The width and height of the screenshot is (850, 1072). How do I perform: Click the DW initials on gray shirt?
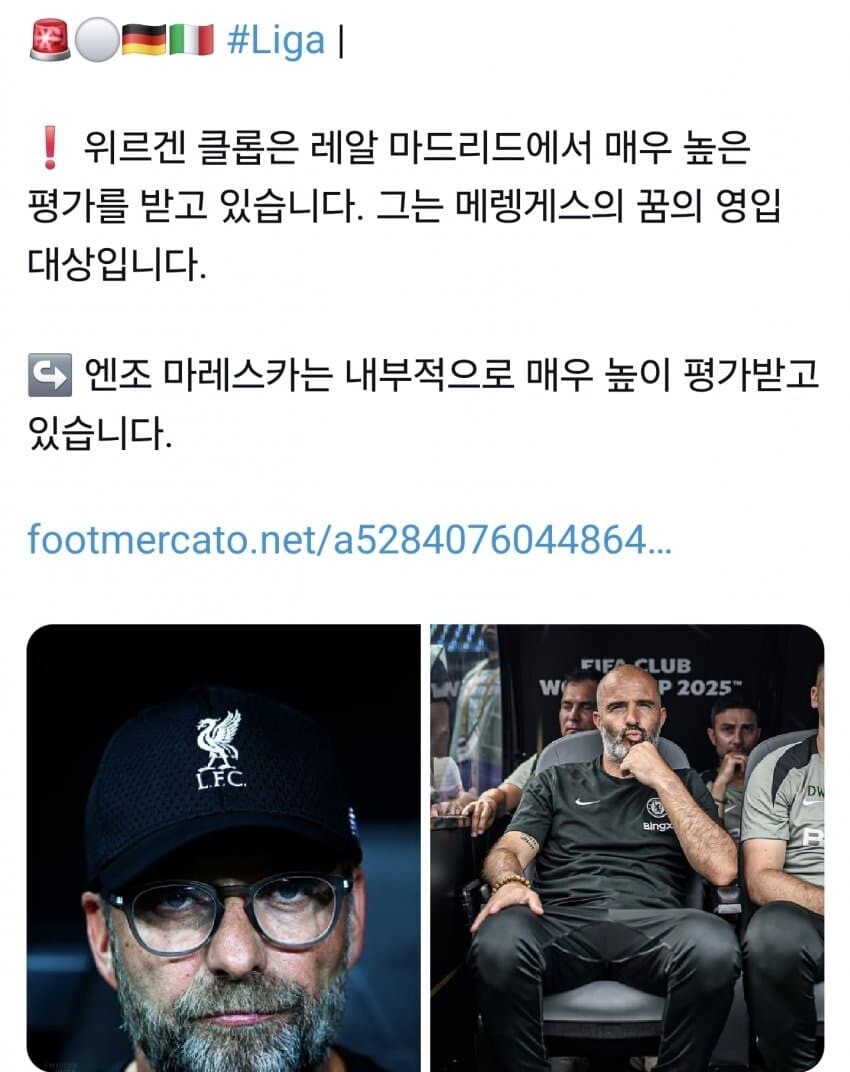[814, 791]
